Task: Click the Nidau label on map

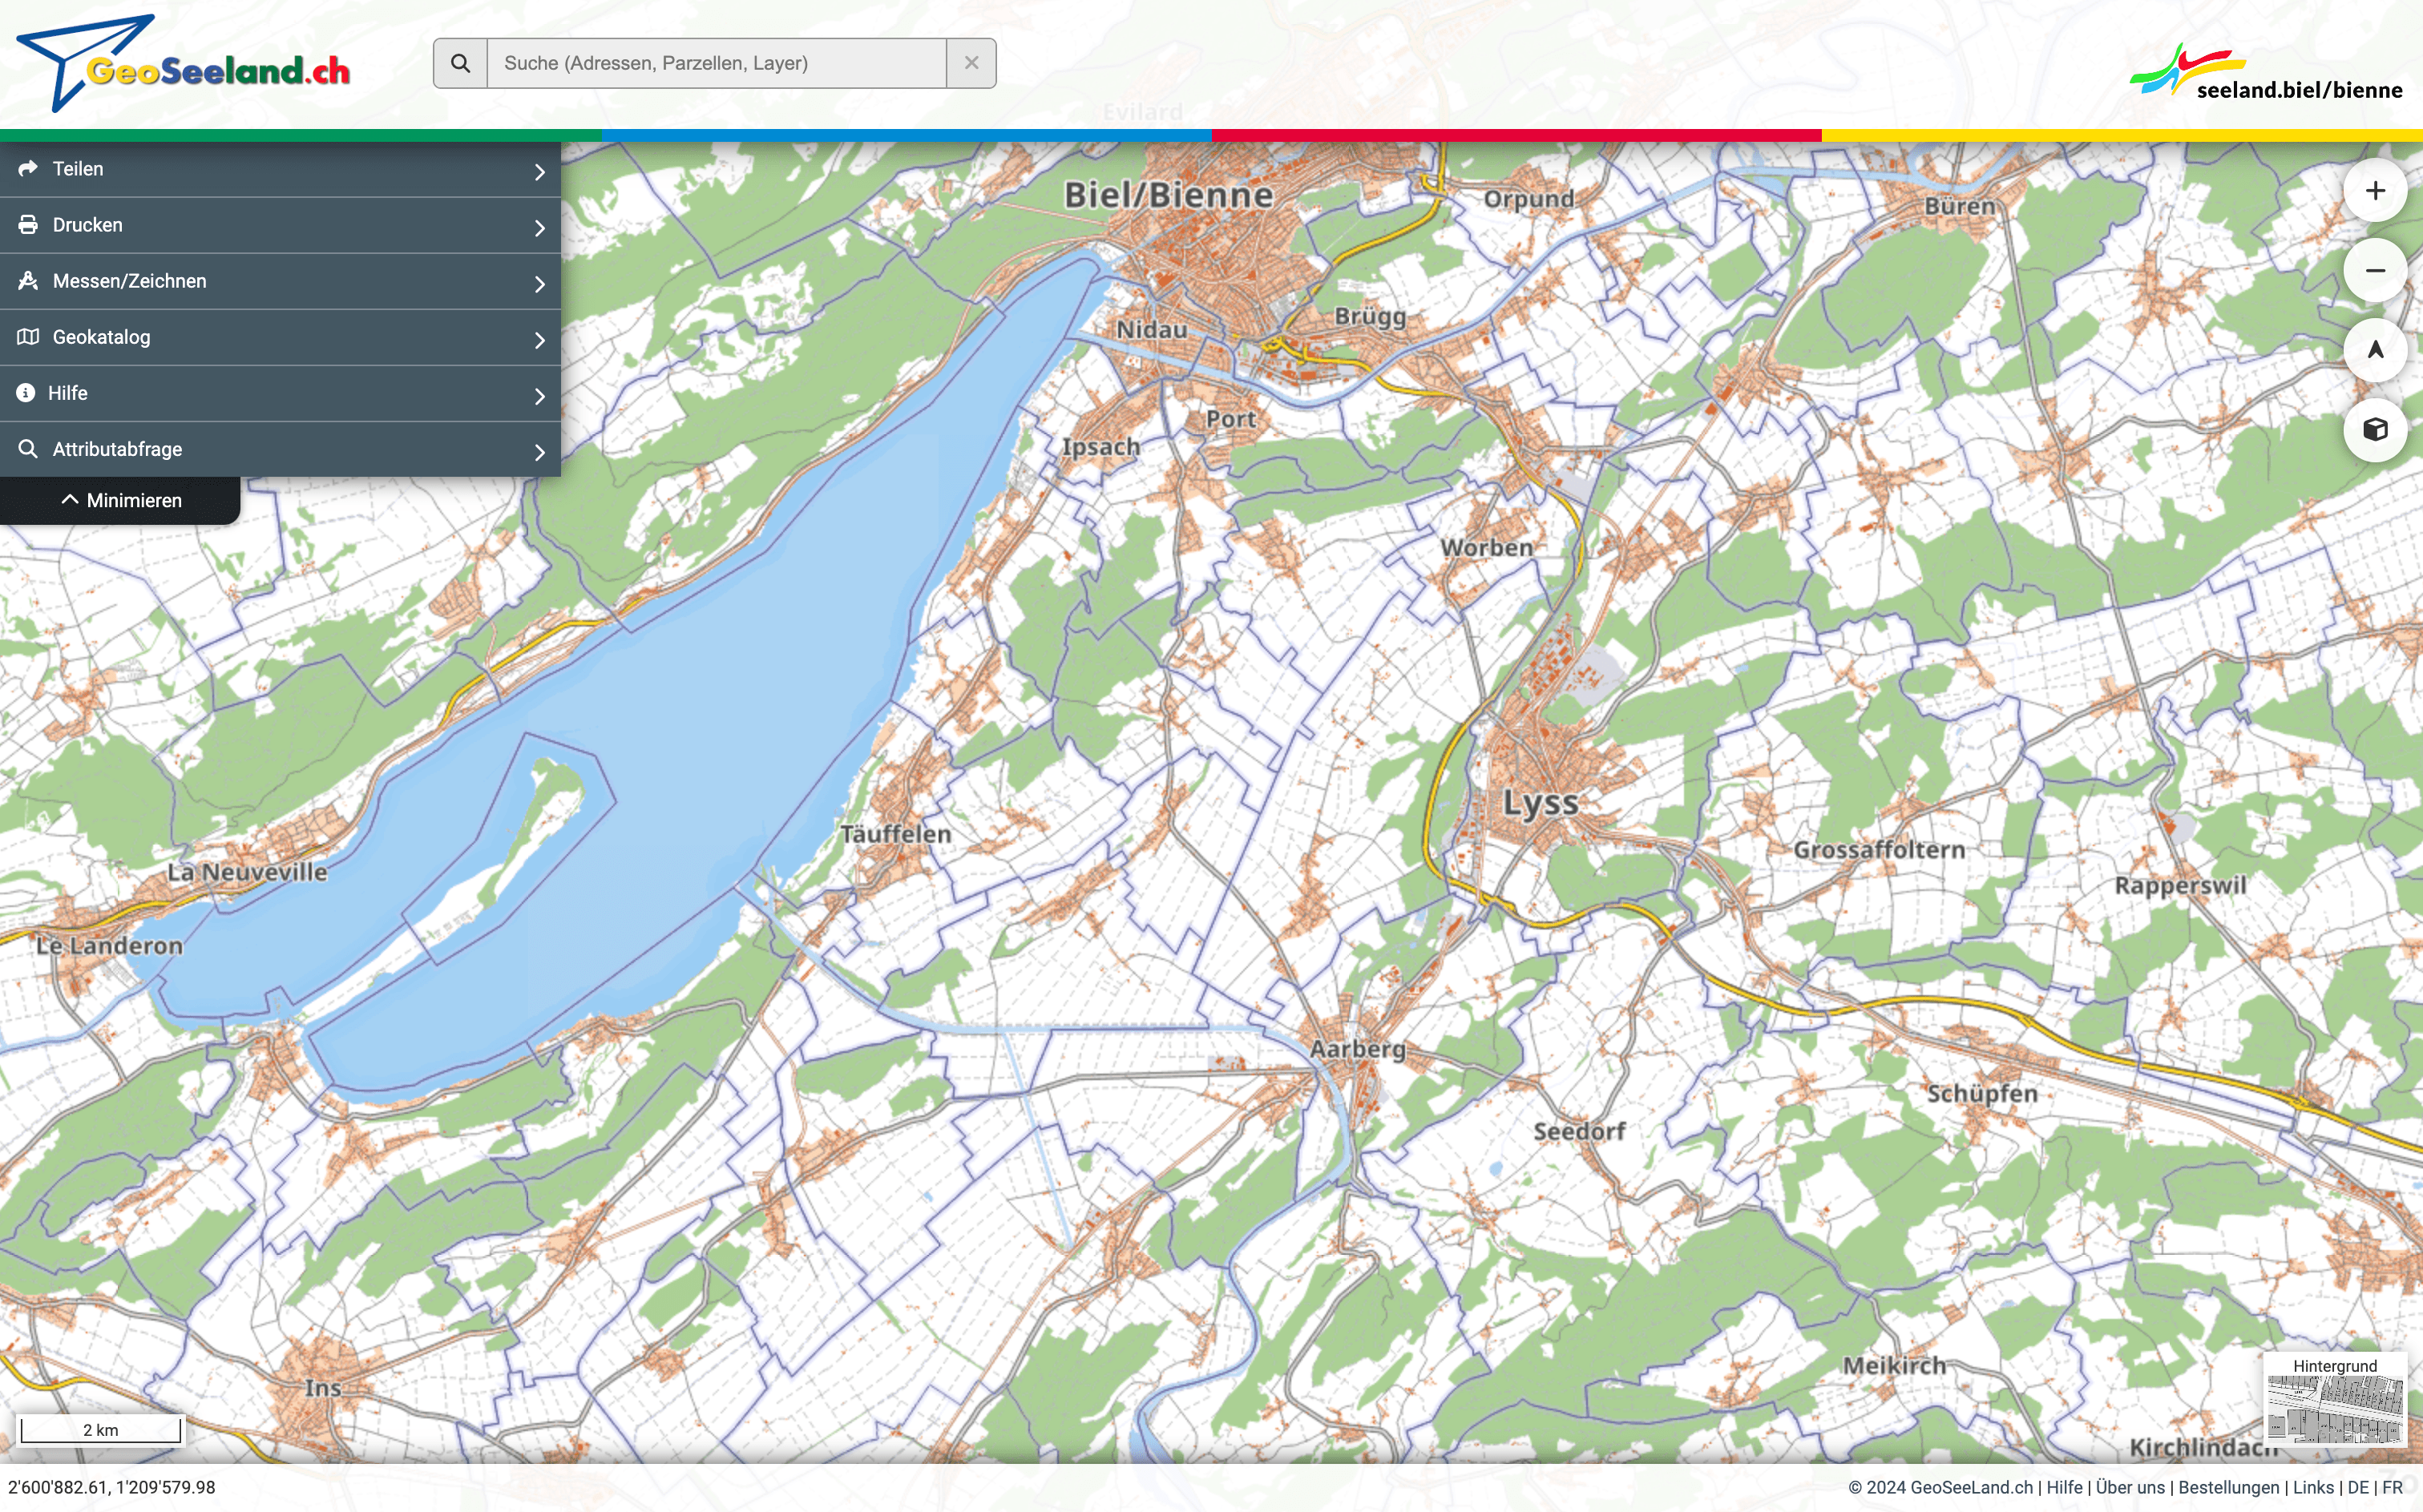Action: coord(1152,330)
